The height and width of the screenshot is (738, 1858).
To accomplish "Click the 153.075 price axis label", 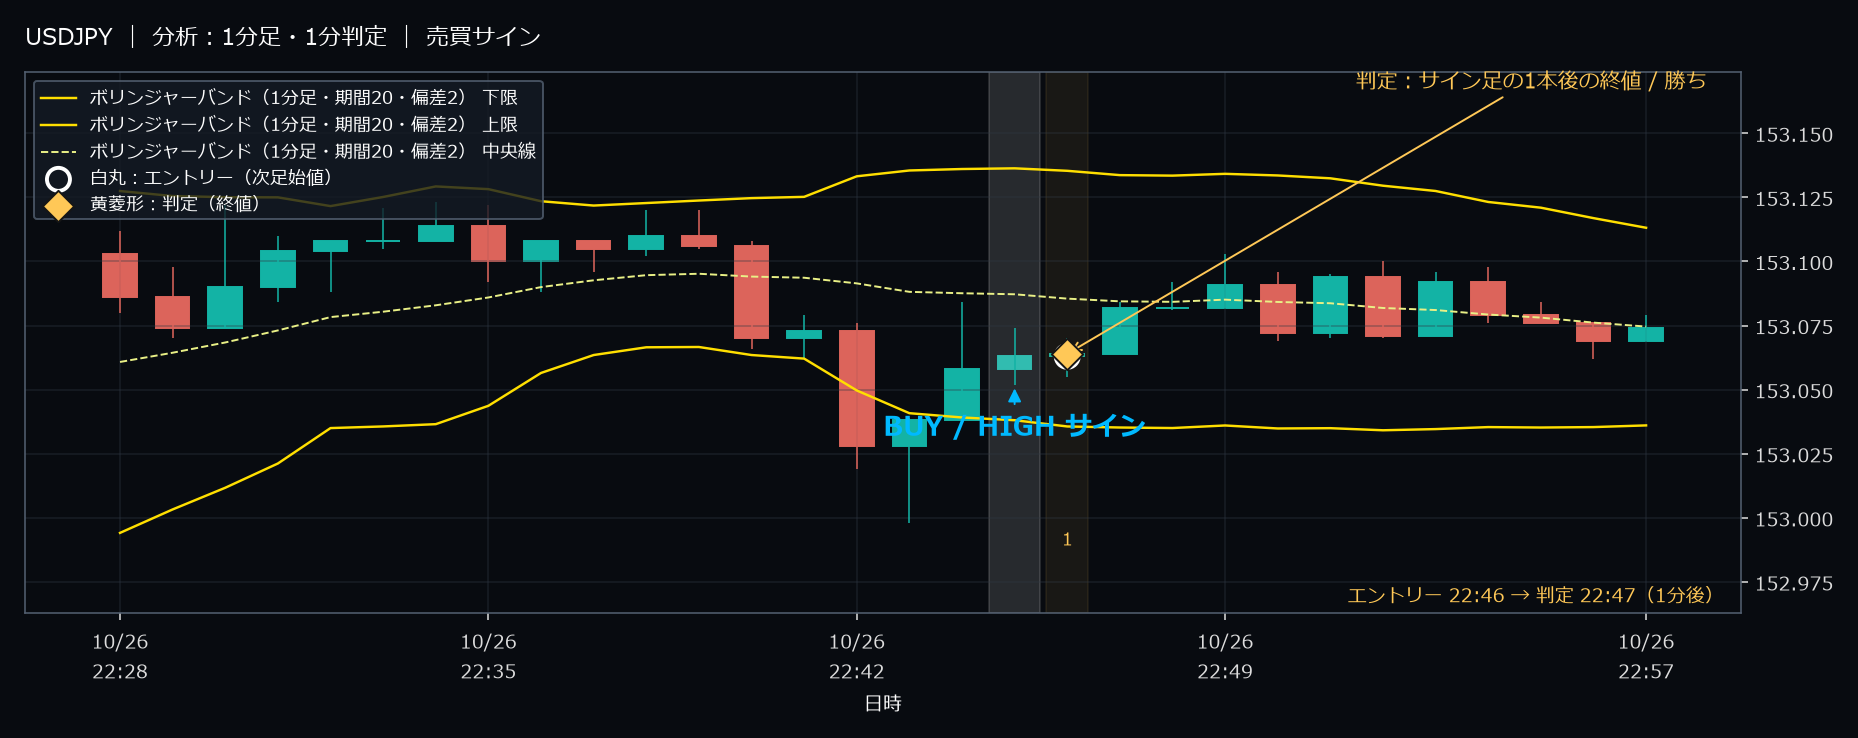I will 1794,327.
